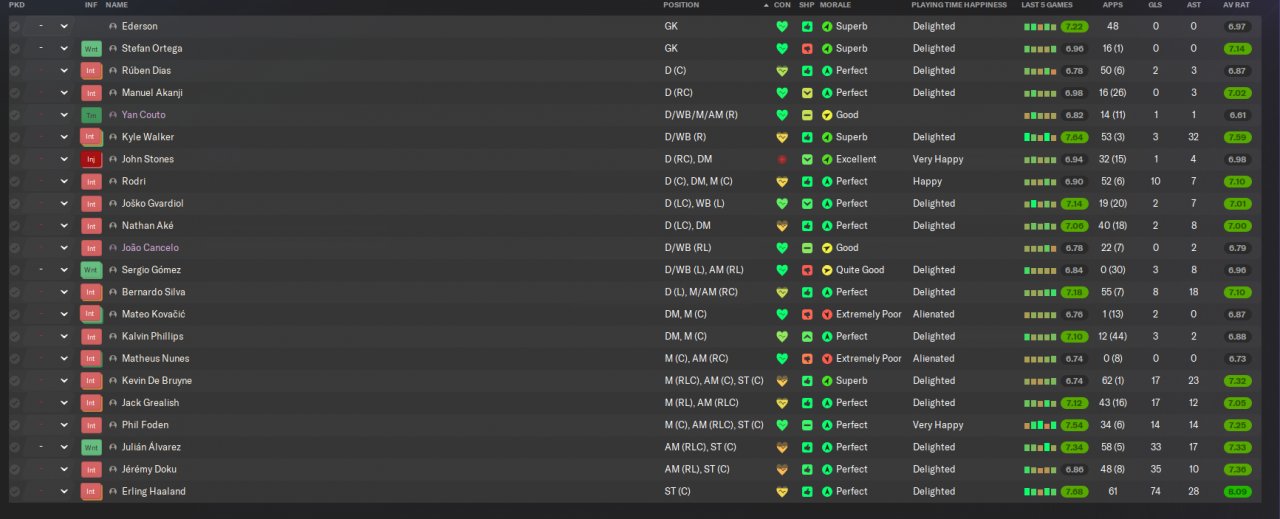Open Julián Álvarez's player profile
1280x519 pixels.
click(x=151, y=447)
